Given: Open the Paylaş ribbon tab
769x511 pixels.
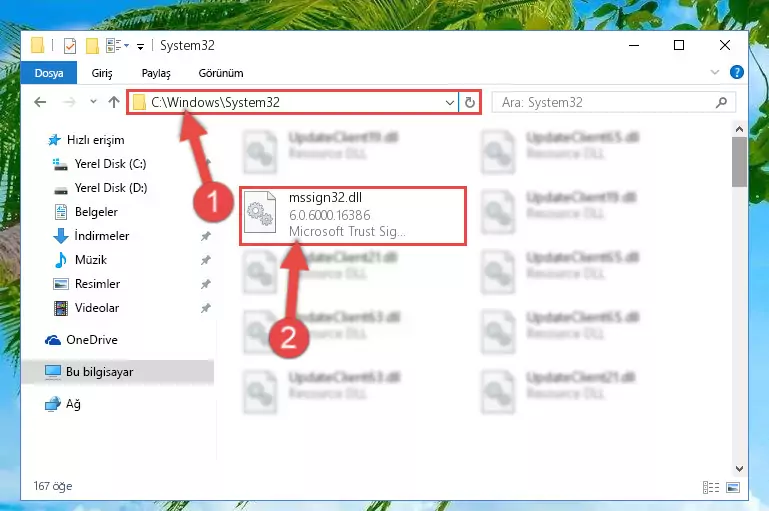Looking at the screenshot, I should point(156,73).
